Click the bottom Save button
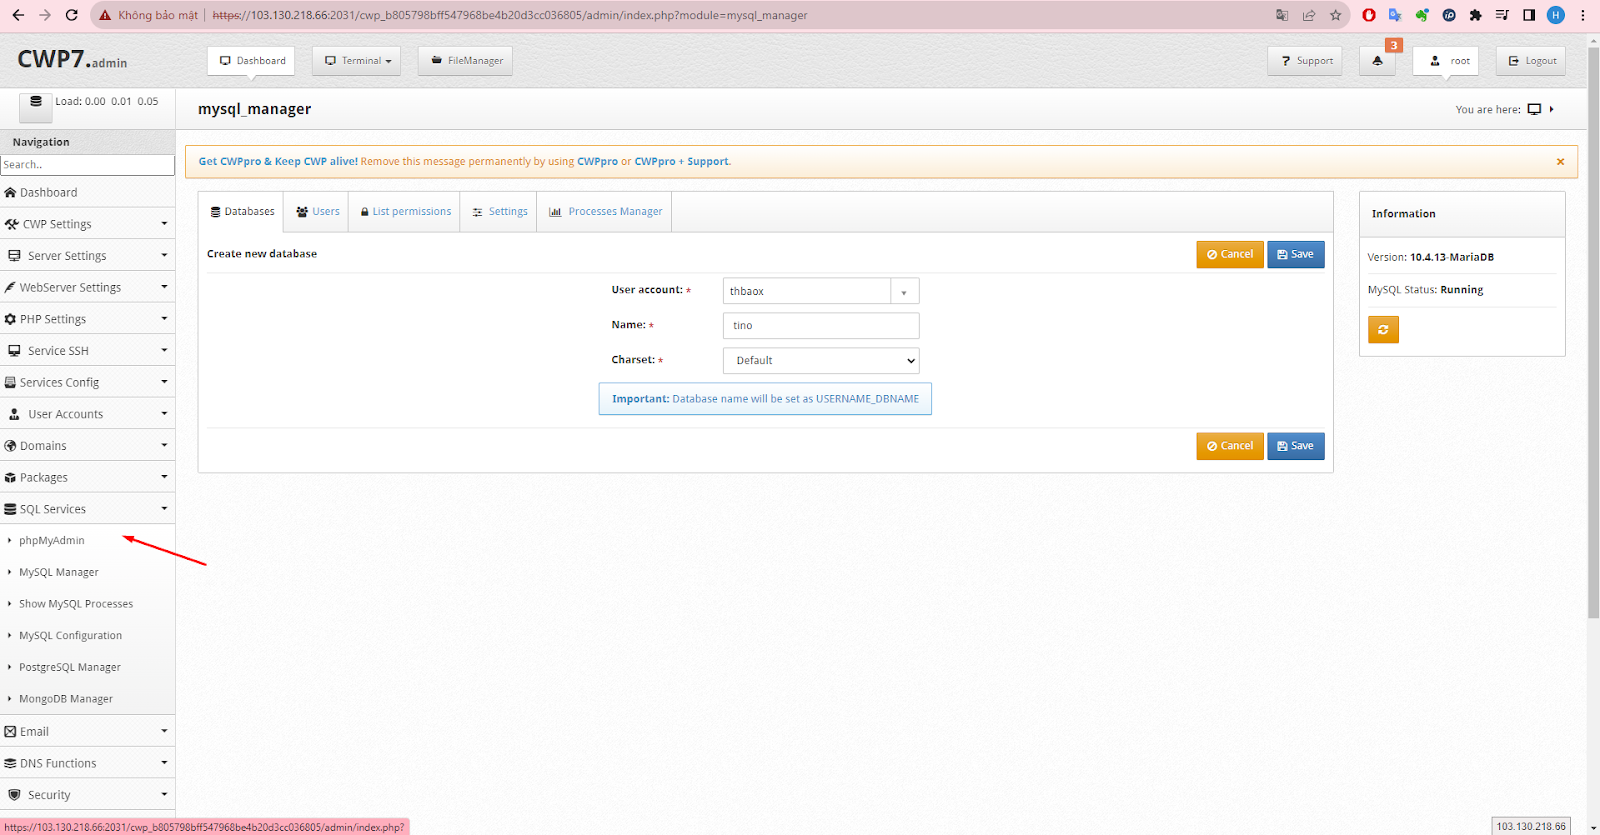1600x835 pixels. pyautogui.click(x=1296, y=446)
